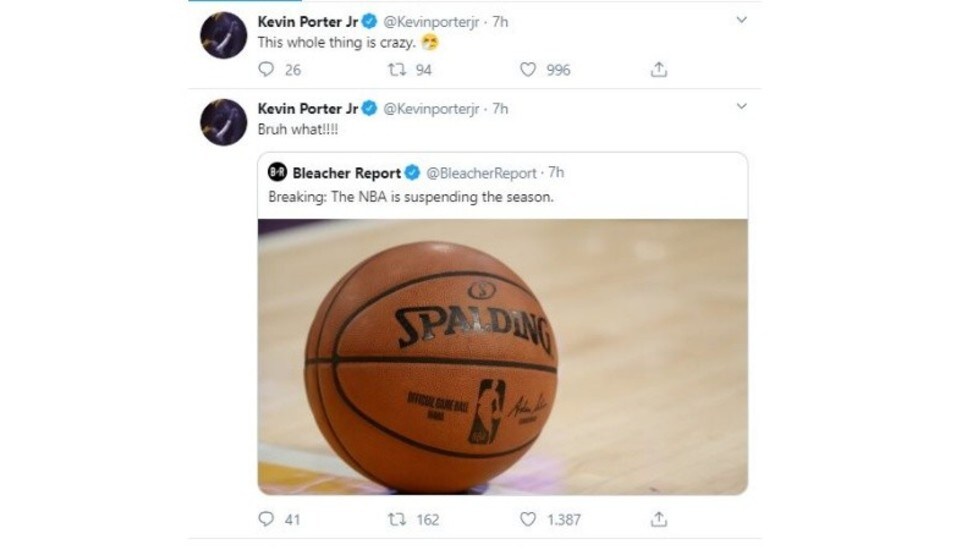Viewport: 978px width, 550px height.
Task: Open the Spalding basketball image
Action: click(x=503, y=357)
